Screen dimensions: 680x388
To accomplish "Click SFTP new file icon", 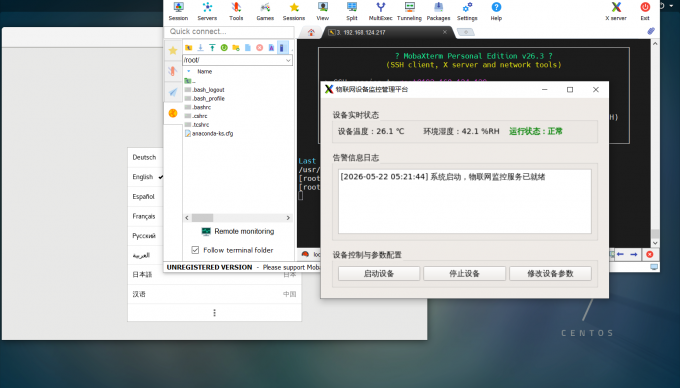I will click(x=248, y=48).
